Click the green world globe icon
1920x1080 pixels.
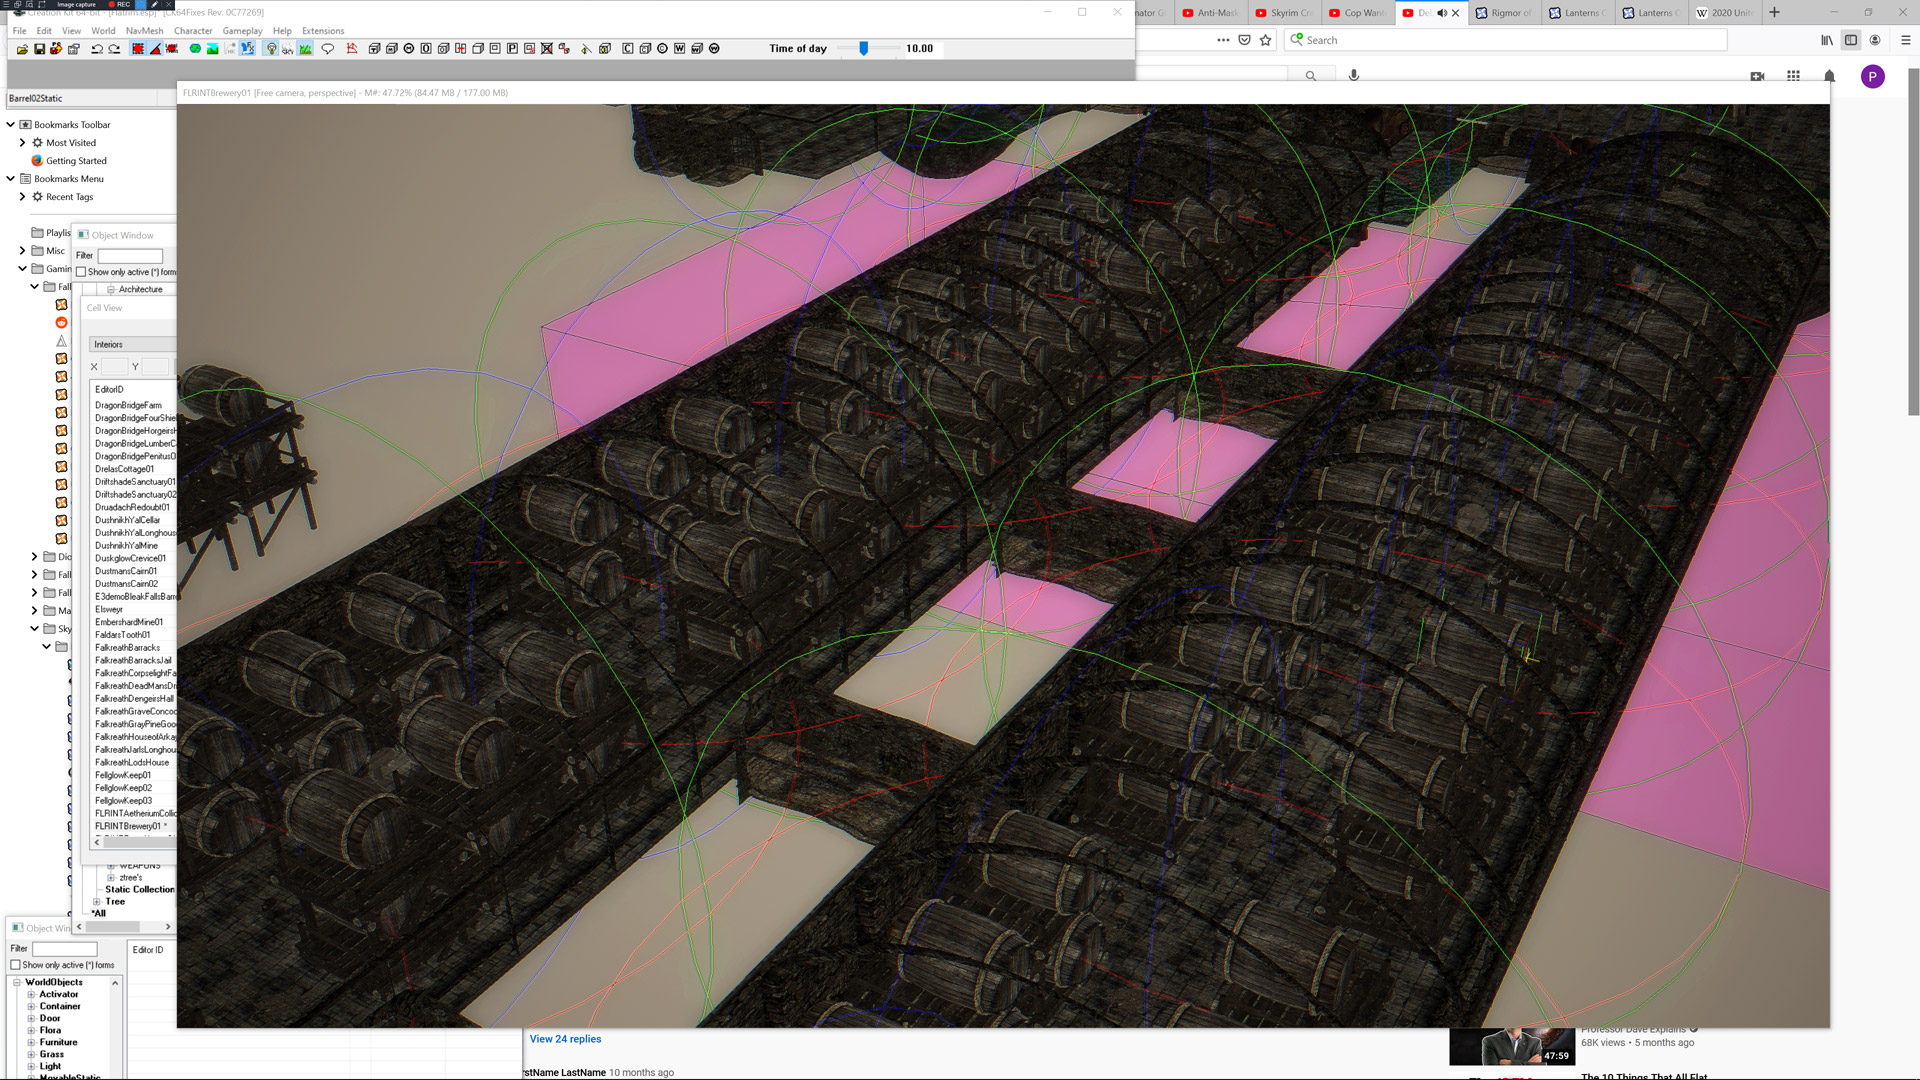coord(195,48)
